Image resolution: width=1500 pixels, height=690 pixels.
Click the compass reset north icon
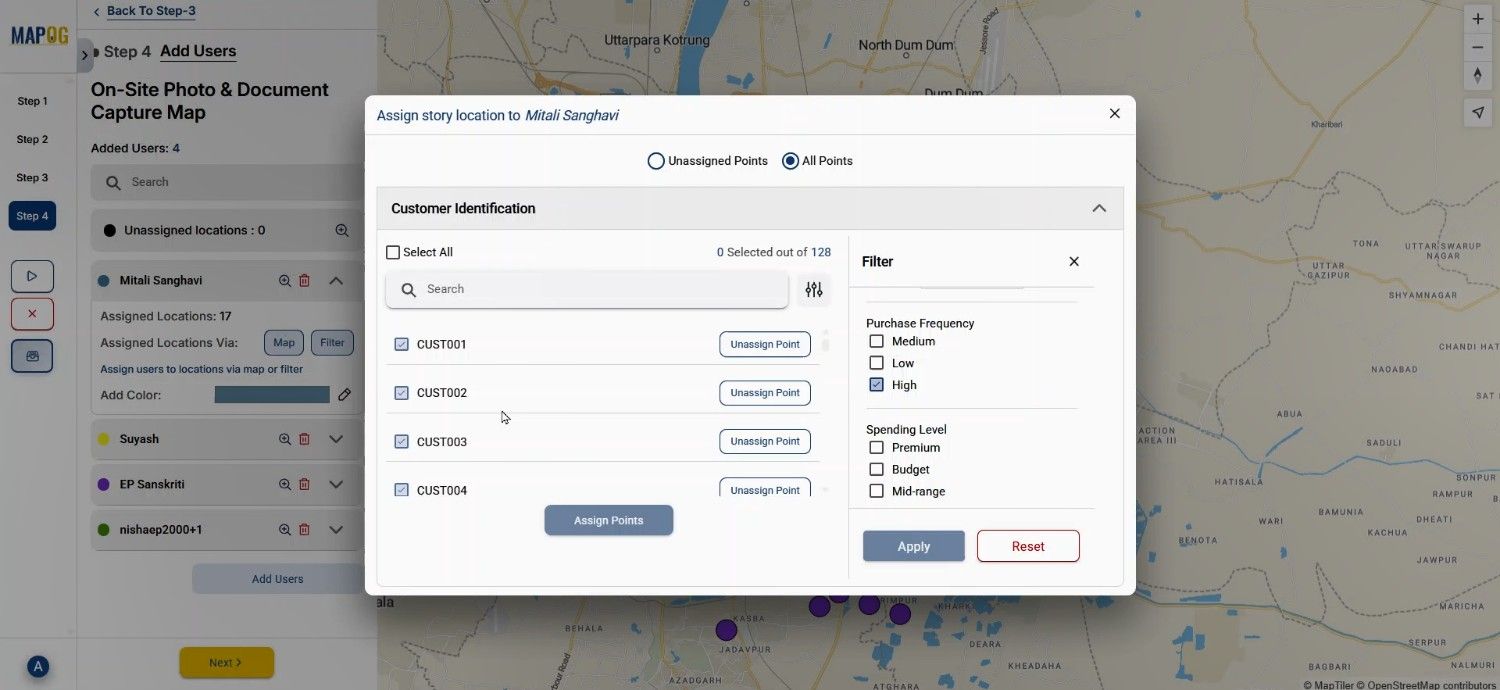[x=1478, y=76]
